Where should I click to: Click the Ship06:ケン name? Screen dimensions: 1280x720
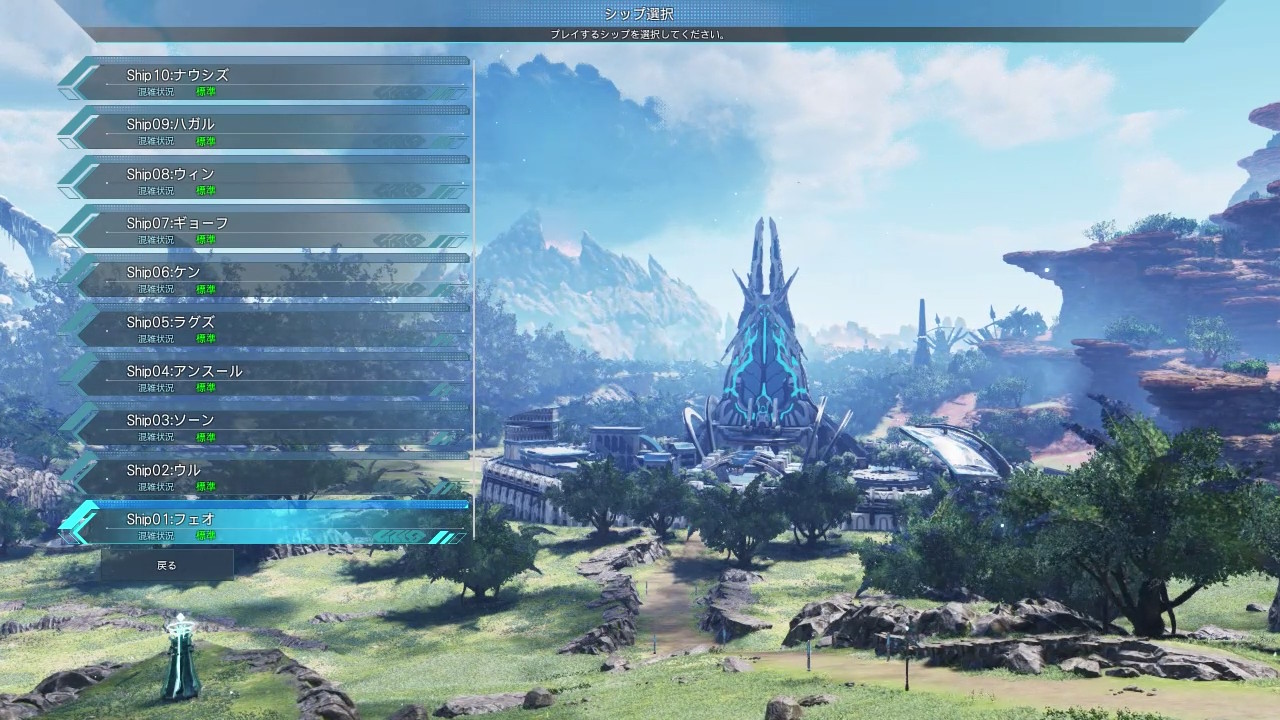tap(163, 272)
